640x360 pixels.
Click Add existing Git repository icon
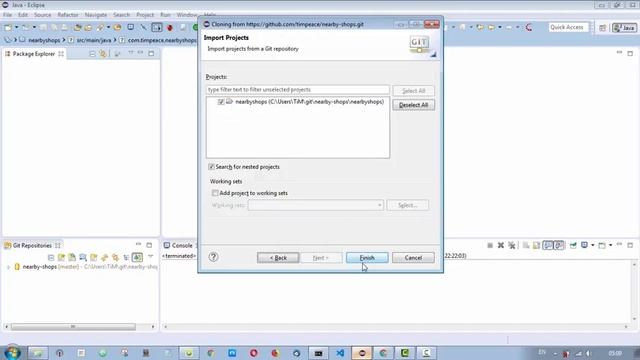62,257
